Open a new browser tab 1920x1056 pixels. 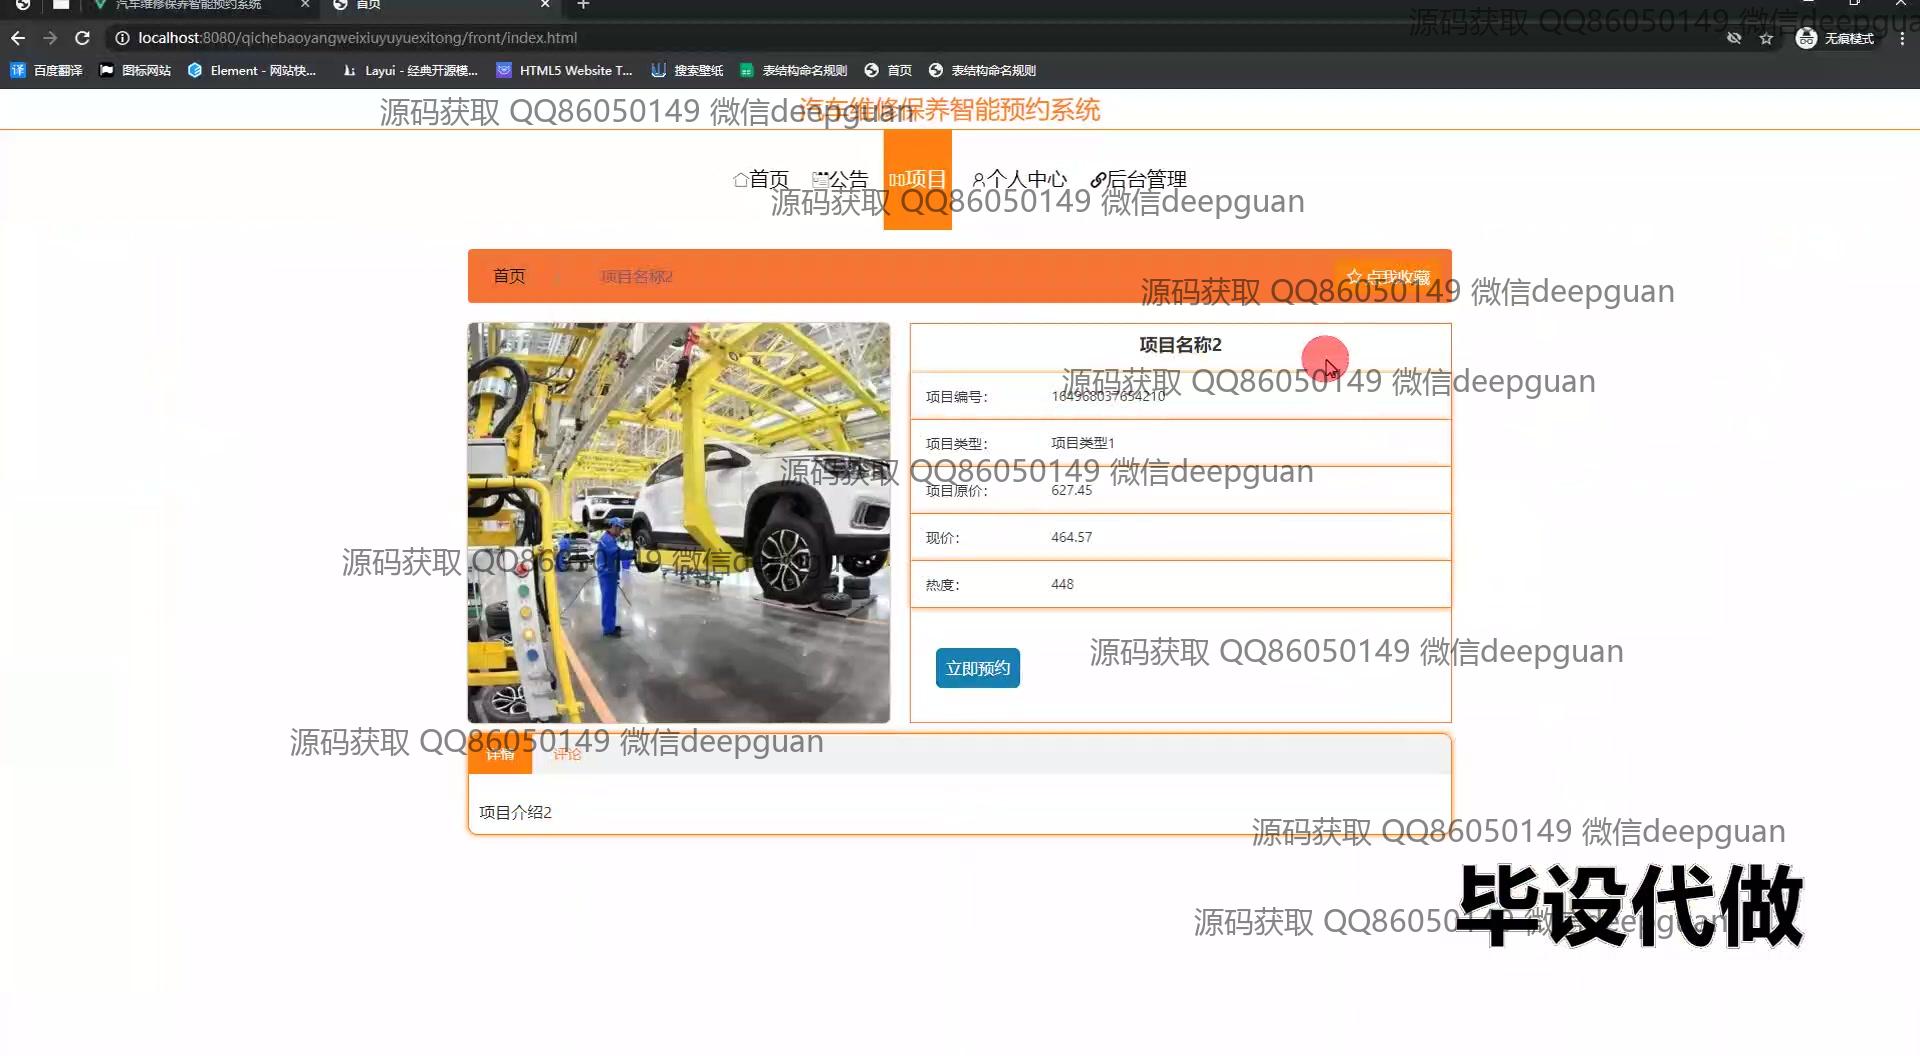click(583, 5)
